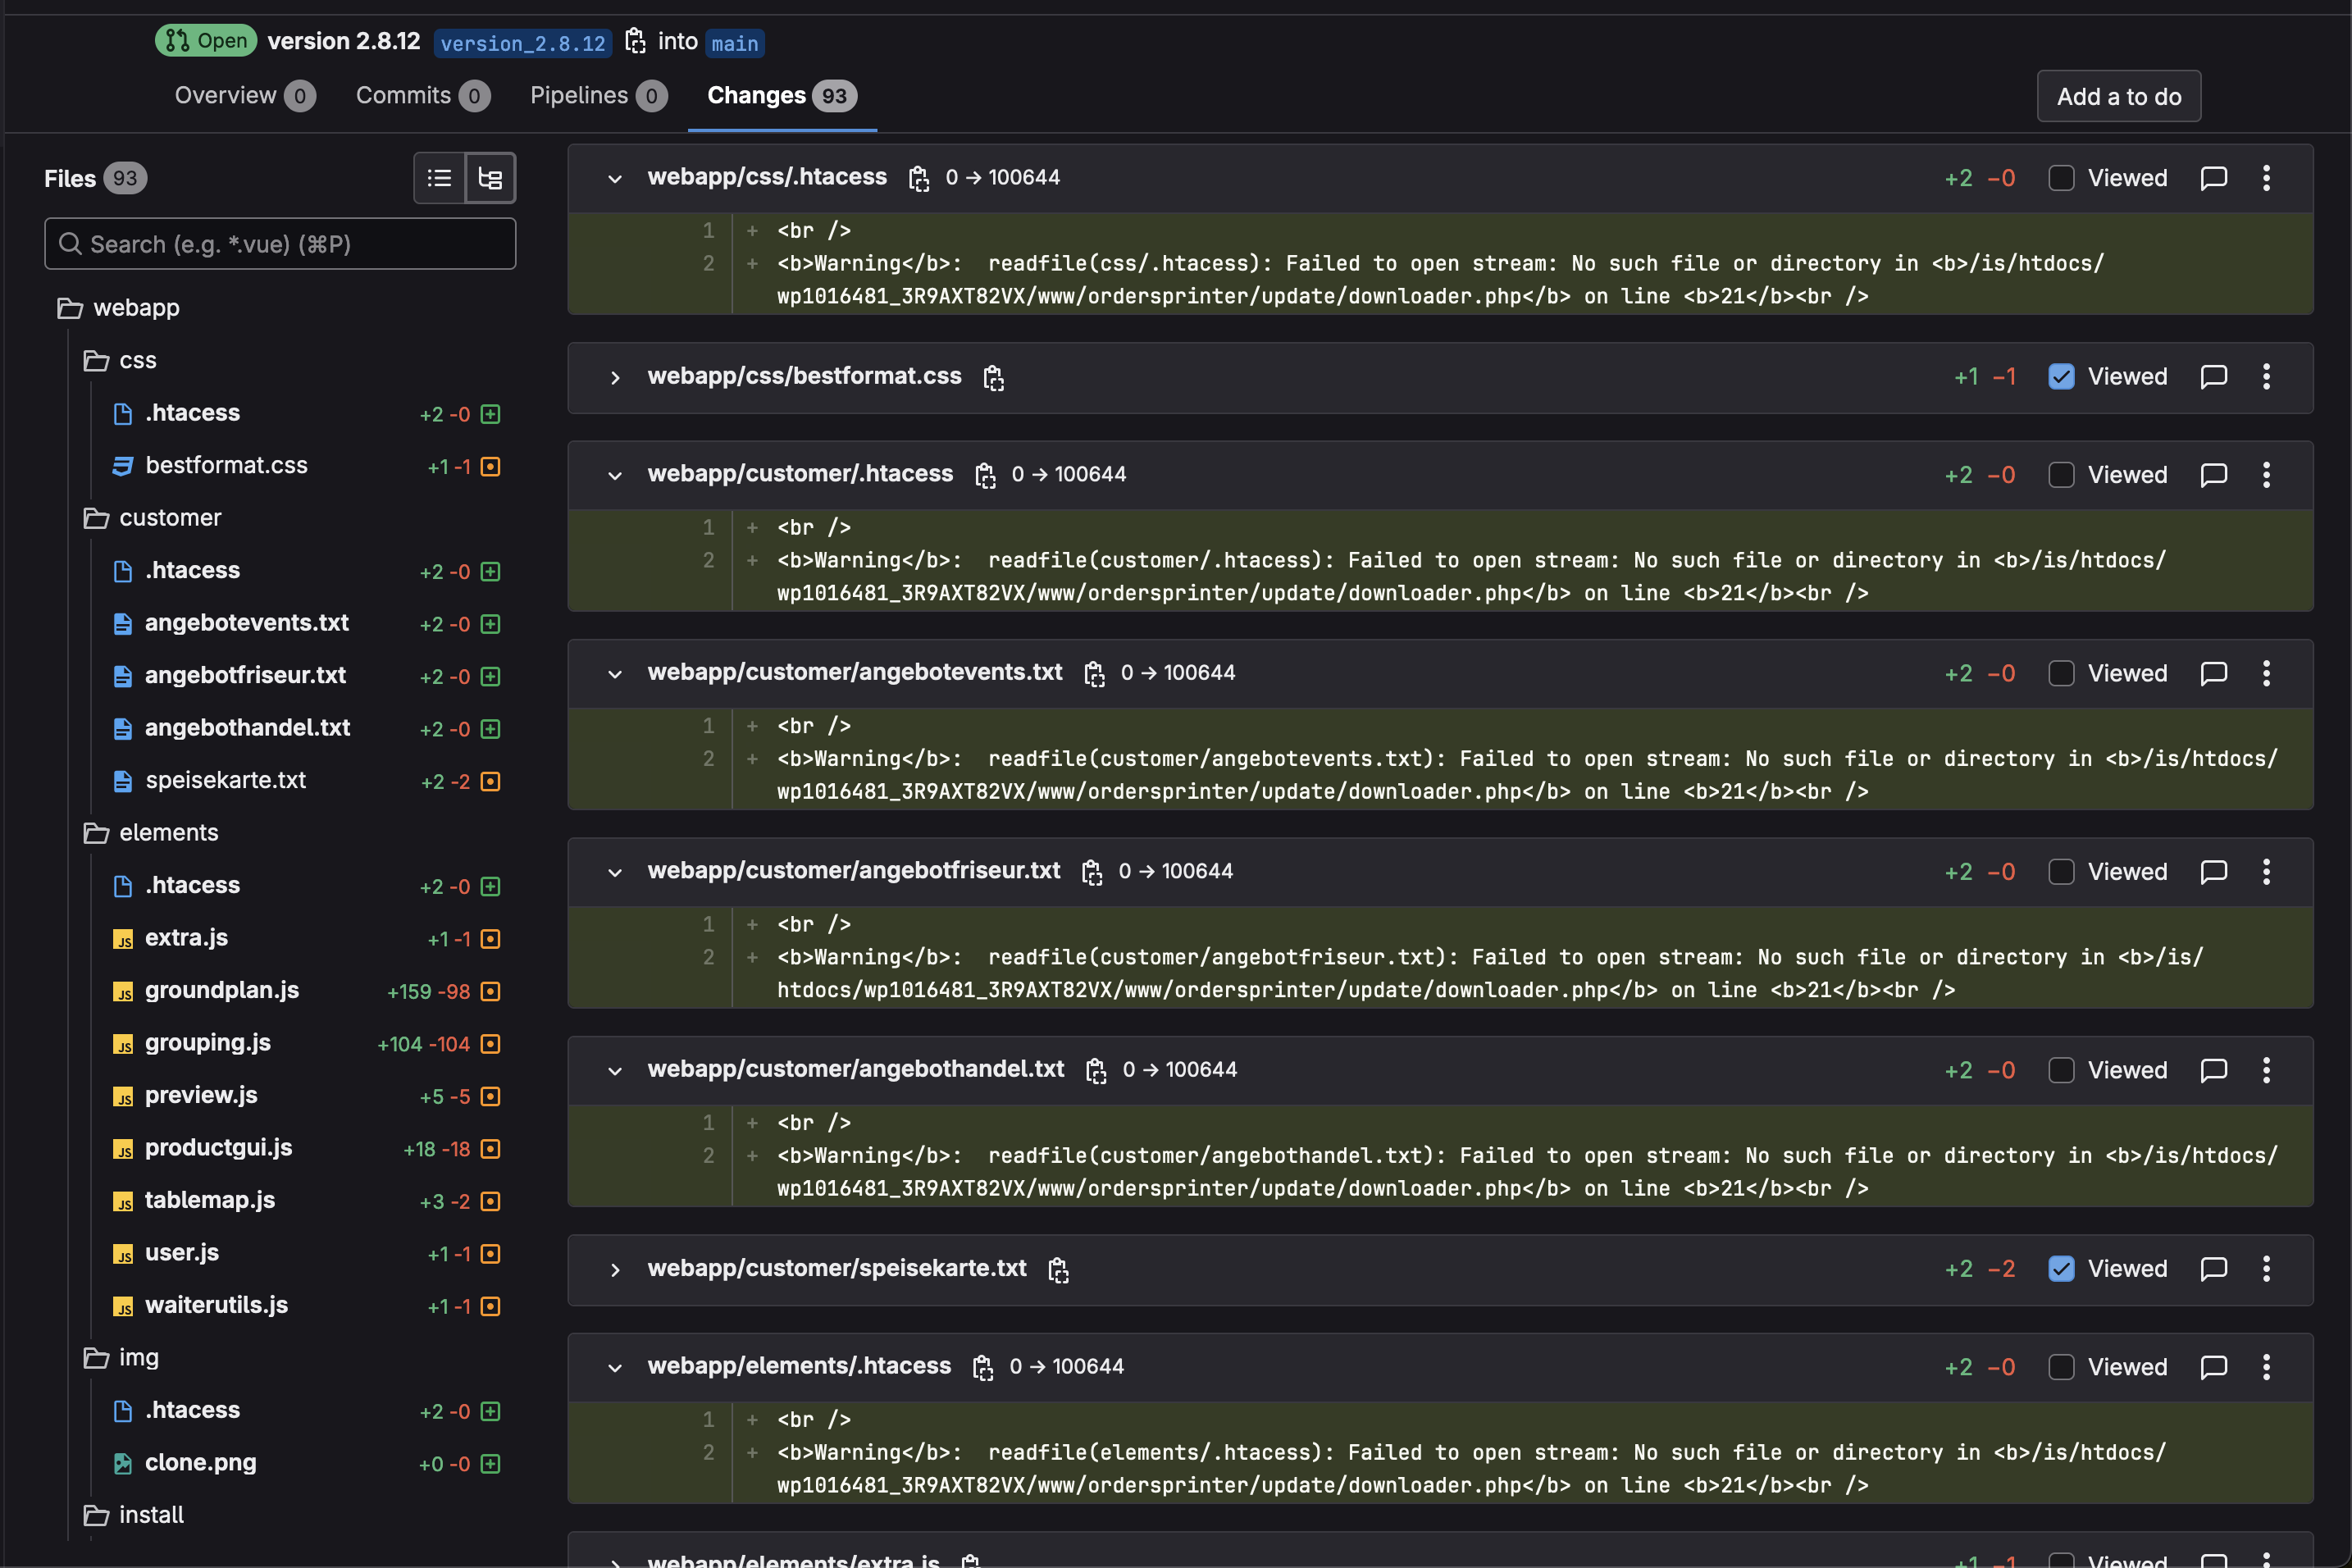This screenshot has height=1568, width=2352.
Task: Uncheck Viewed for webapp/css/bestformat.css
Action: (x=2061, y=377)
